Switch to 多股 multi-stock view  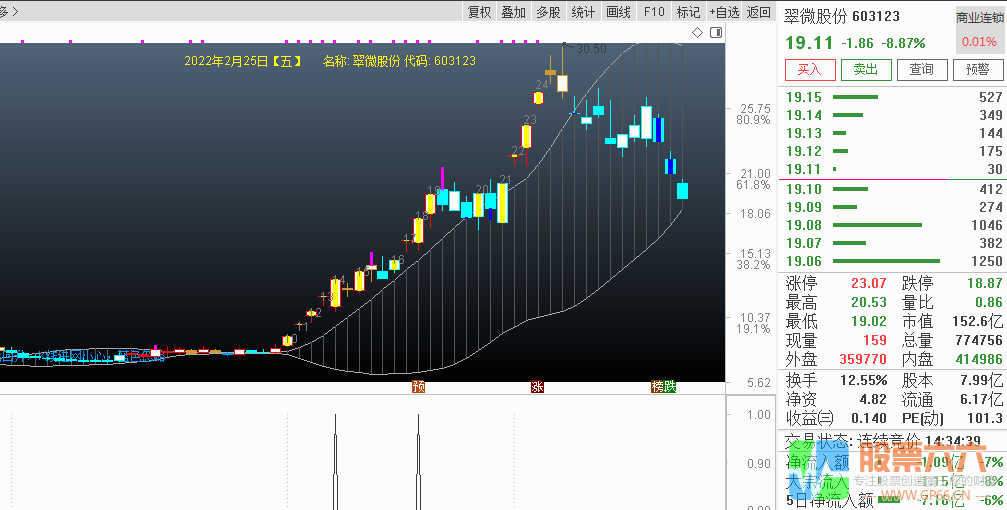coord(548,12)
